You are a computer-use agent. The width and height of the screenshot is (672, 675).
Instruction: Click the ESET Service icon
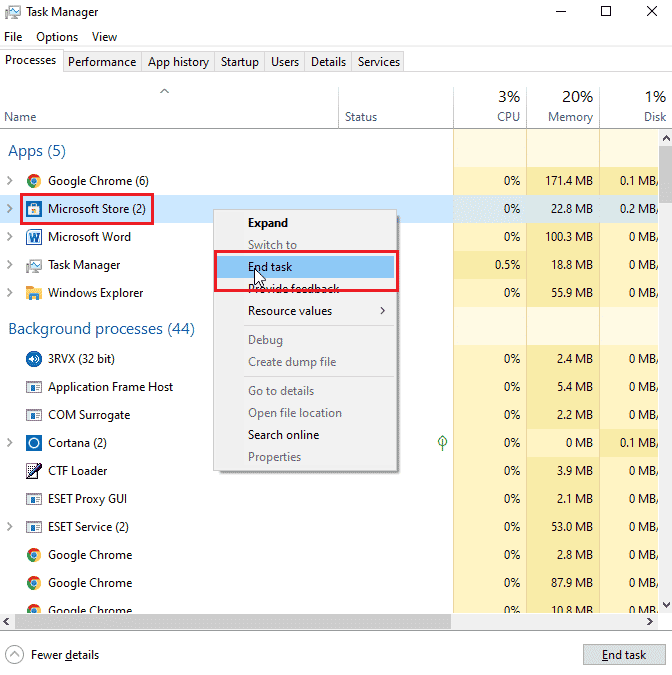[34, 527]
